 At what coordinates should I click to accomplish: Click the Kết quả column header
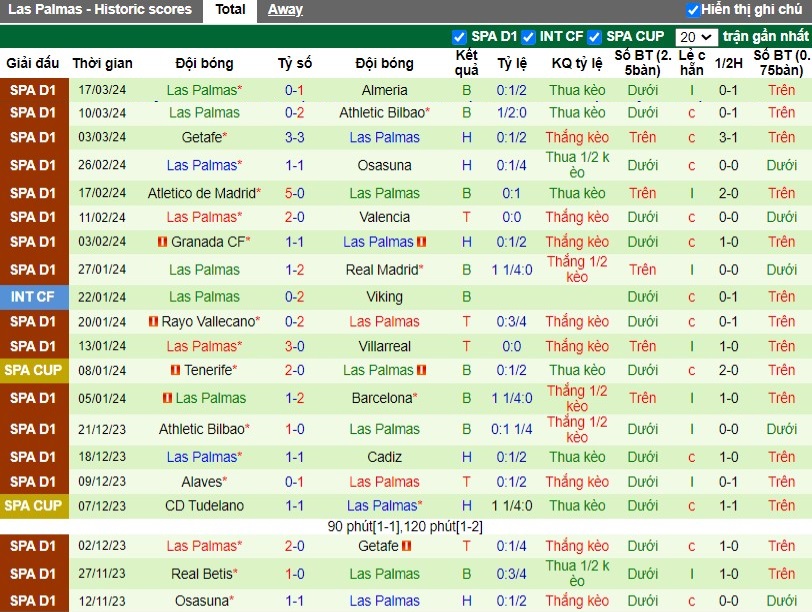point(466,63)
